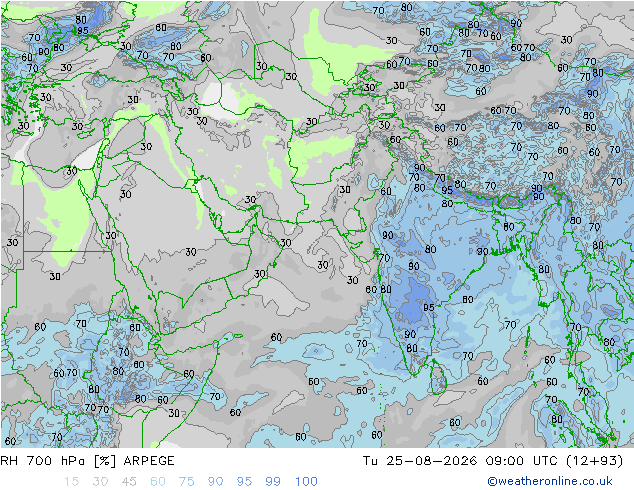Select the legend value '95' in the scale
The height and width of the screenshot is (490, 634).
click(244, 482)
